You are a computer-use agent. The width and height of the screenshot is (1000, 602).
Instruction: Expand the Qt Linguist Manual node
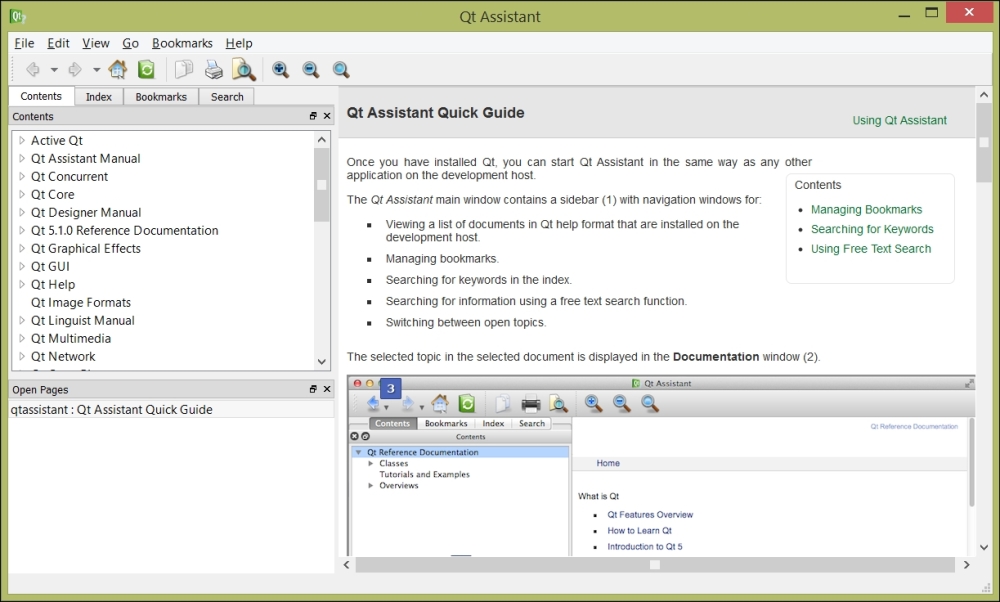pos(22,320)
